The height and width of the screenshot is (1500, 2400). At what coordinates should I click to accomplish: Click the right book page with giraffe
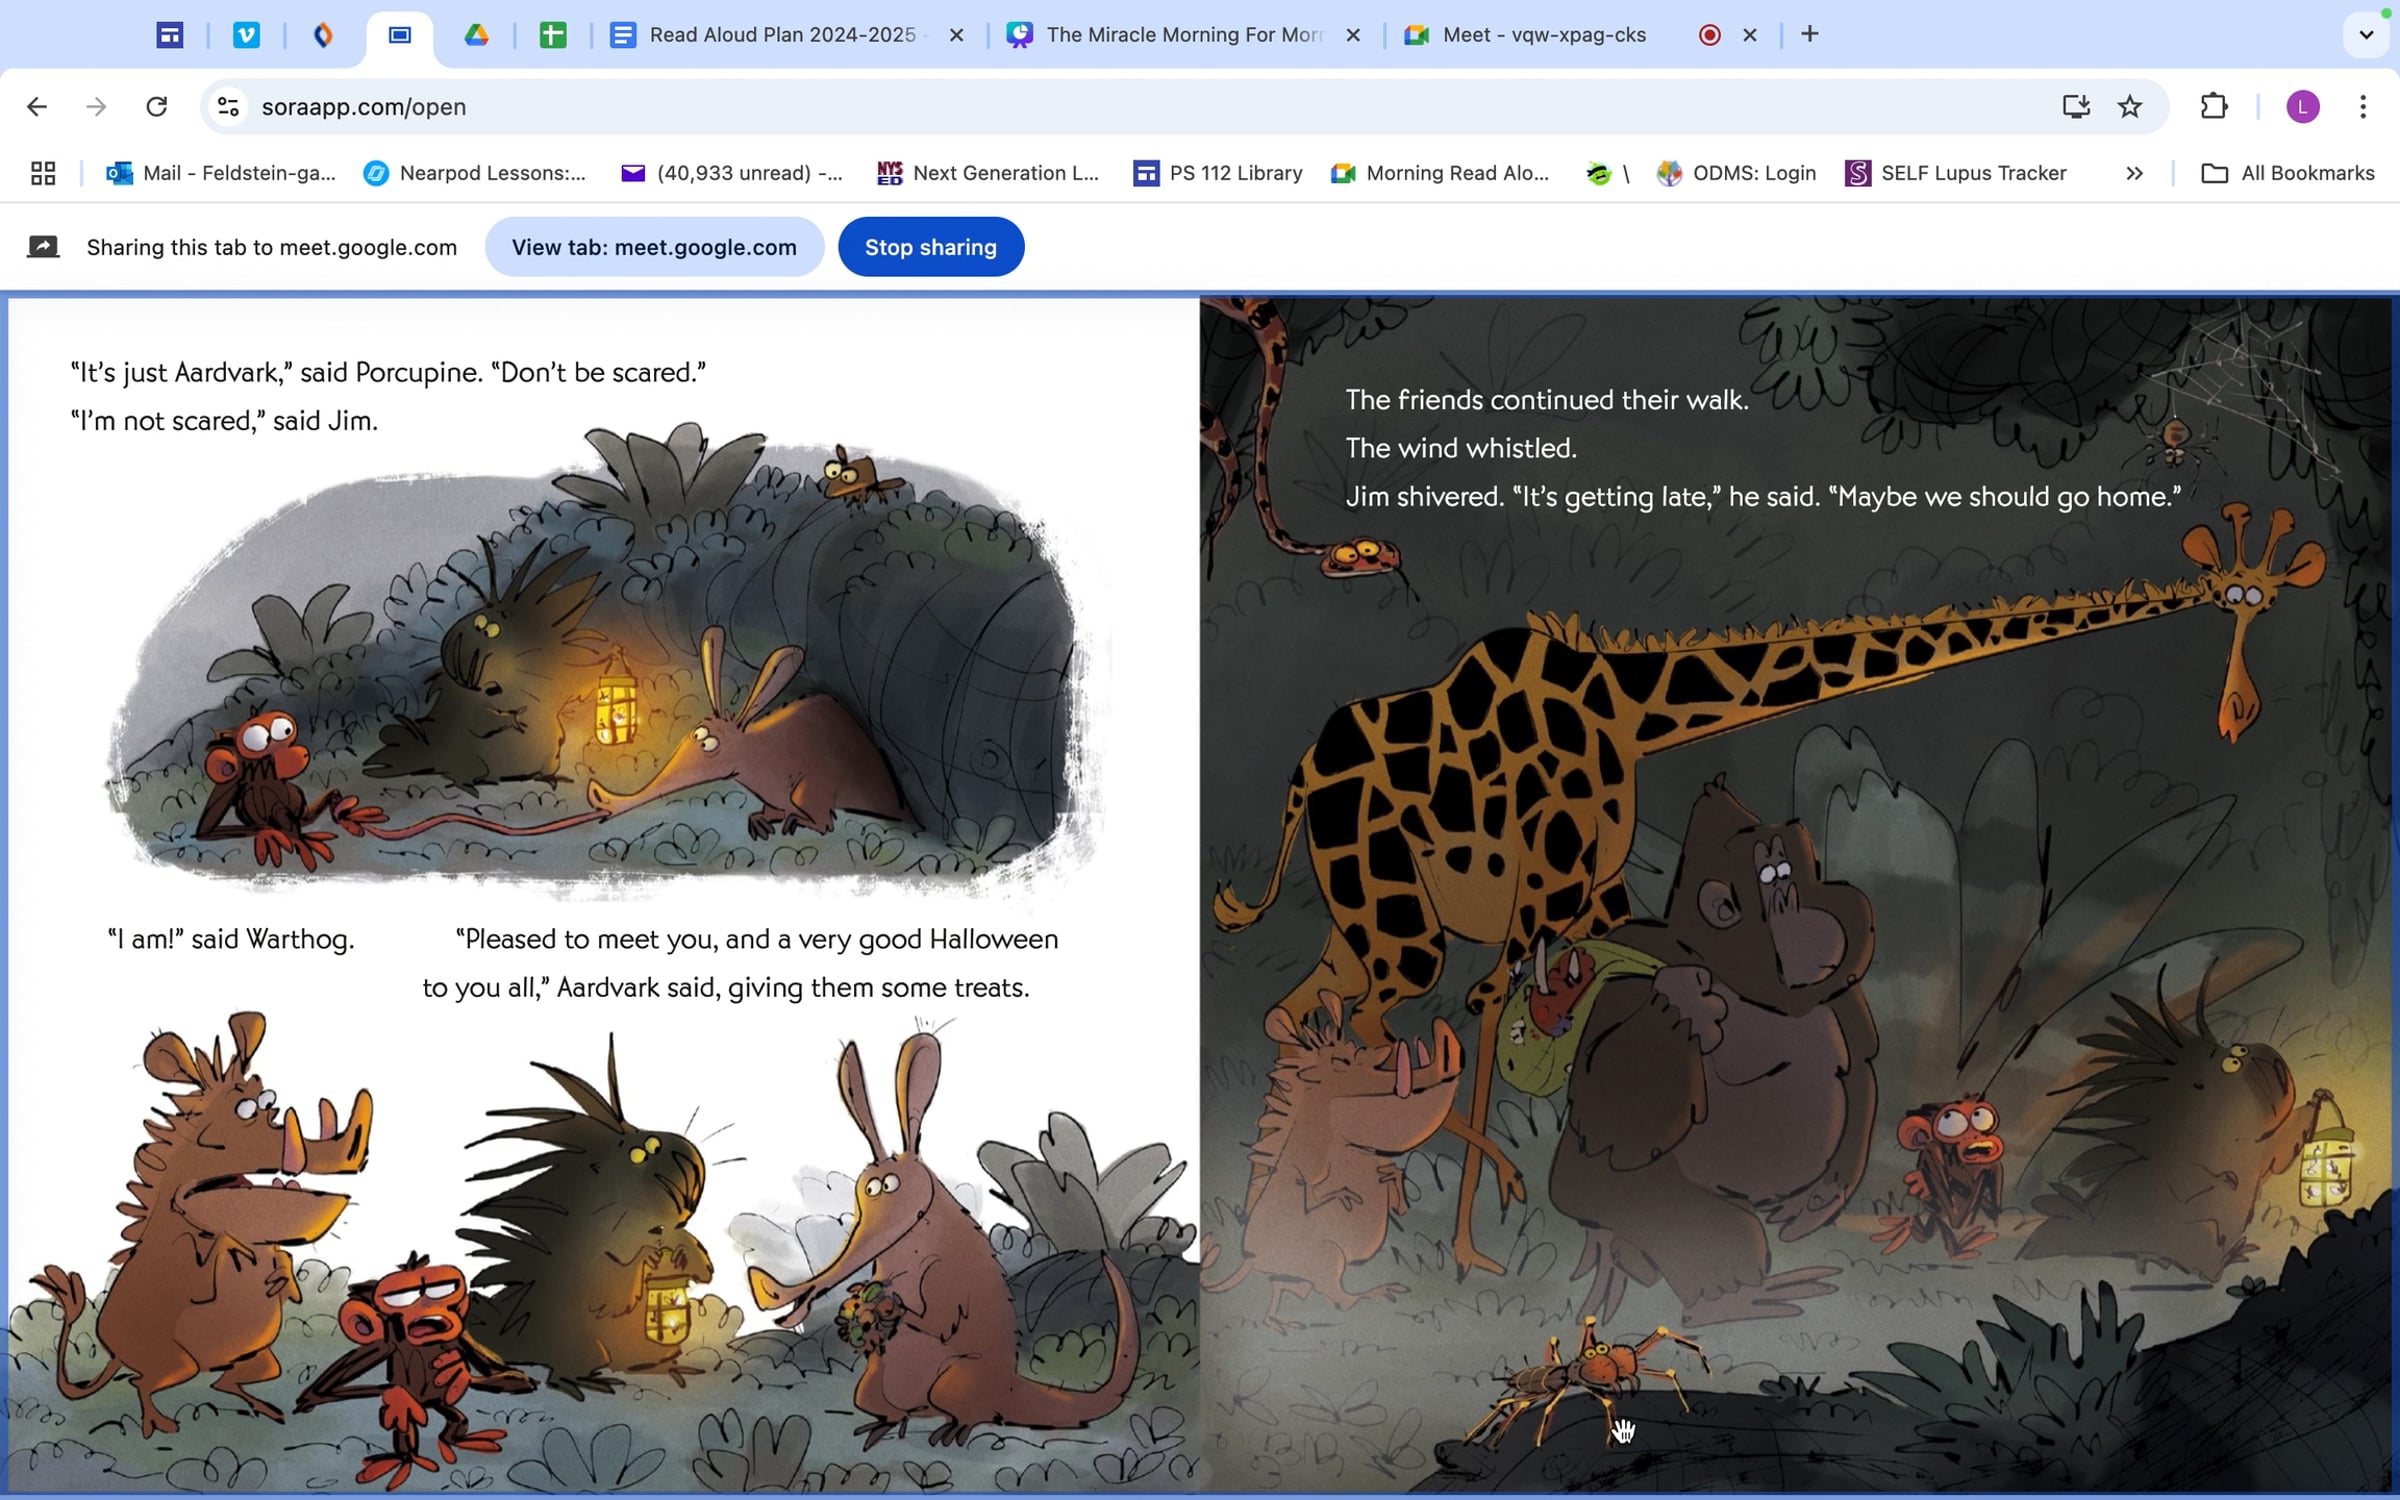tap(1796, 895)
